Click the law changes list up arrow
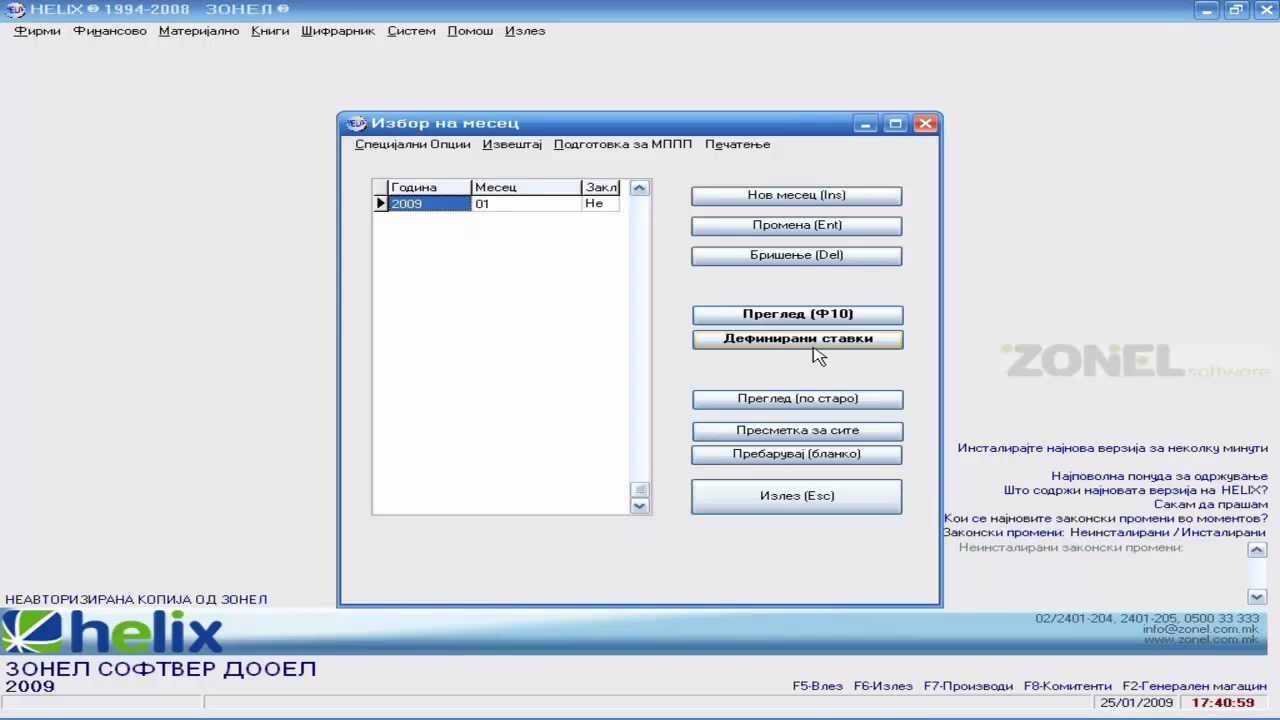The image size is (1280, 720). (x=1257, y=550)
